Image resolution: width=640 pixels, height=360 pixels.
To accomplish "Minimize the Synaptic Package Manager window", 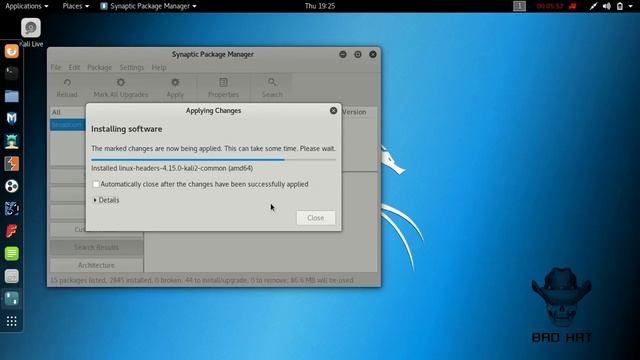I will pos(343,54).
